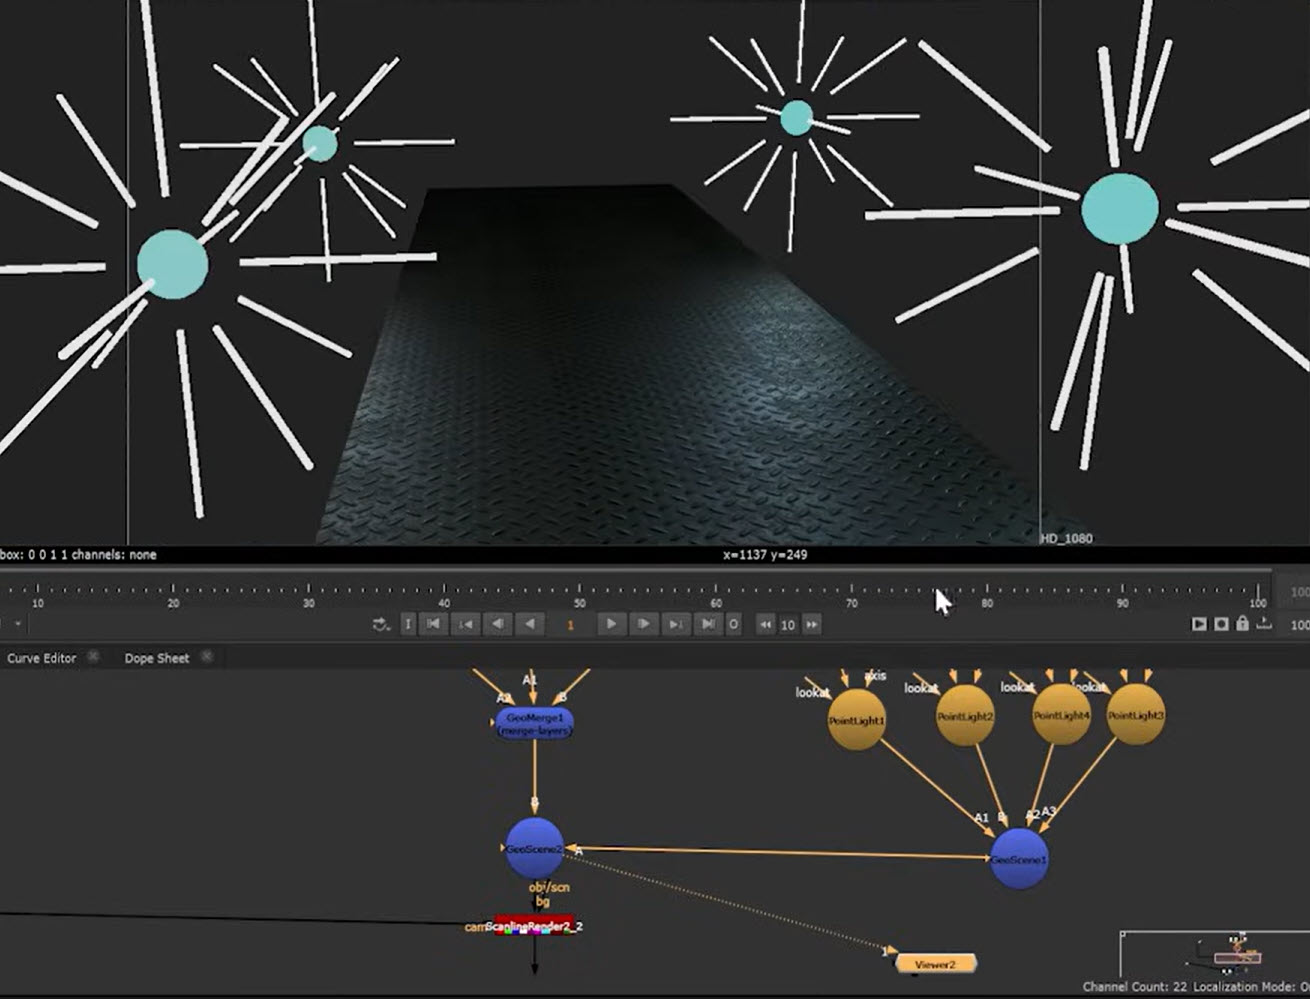Click the play backward button

pos(530,624)
